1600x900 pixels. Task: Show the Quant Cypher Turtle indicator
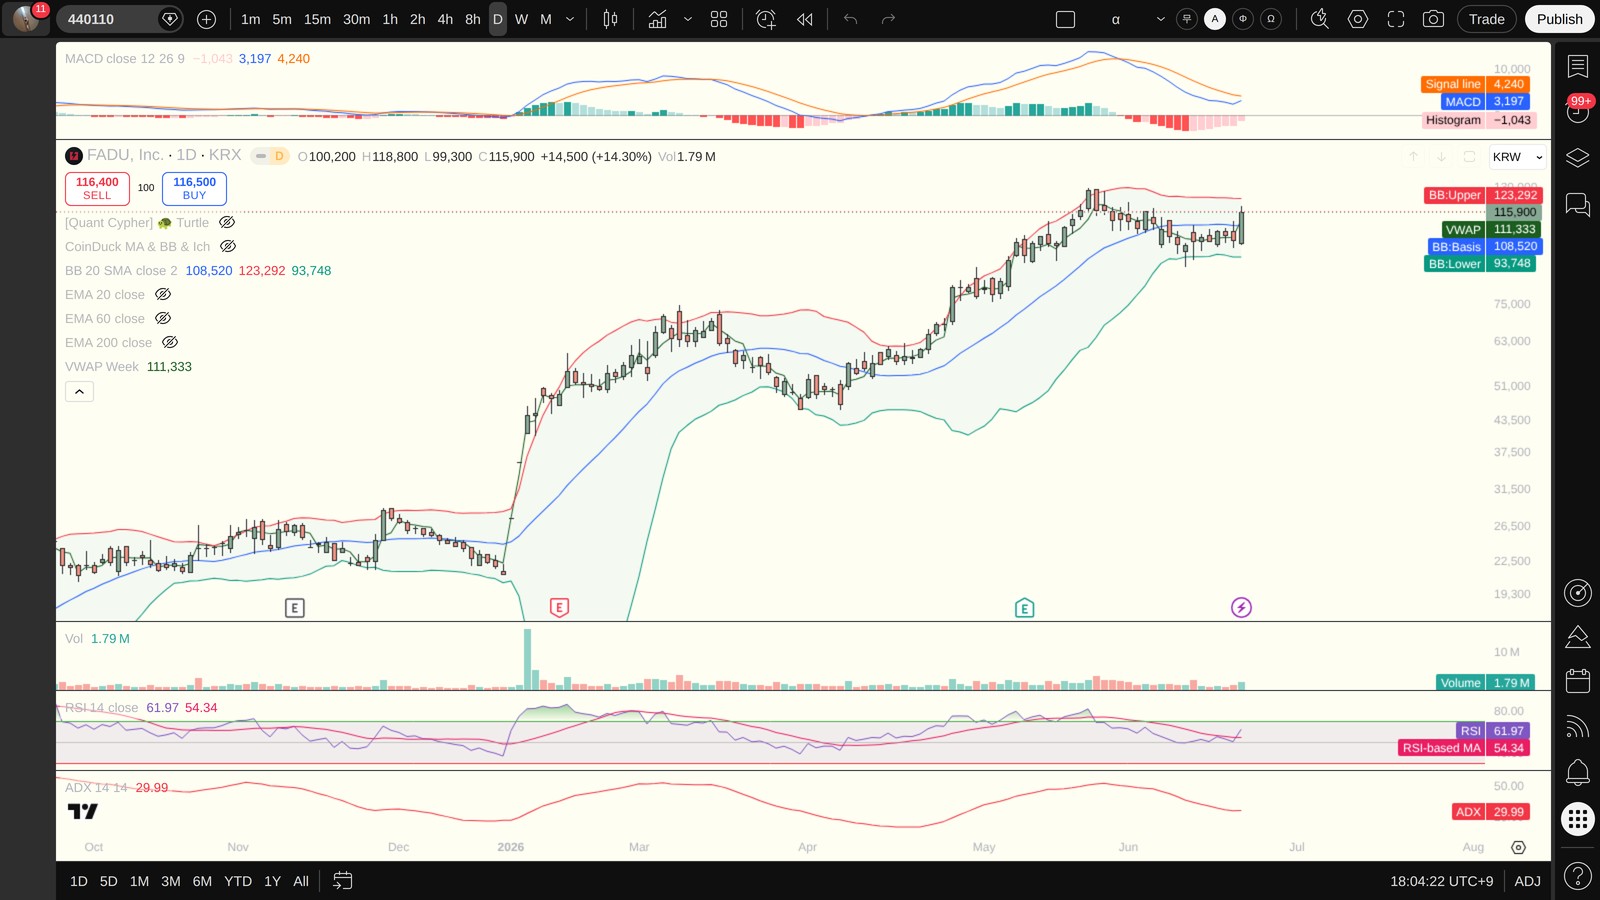click(227, 223)
